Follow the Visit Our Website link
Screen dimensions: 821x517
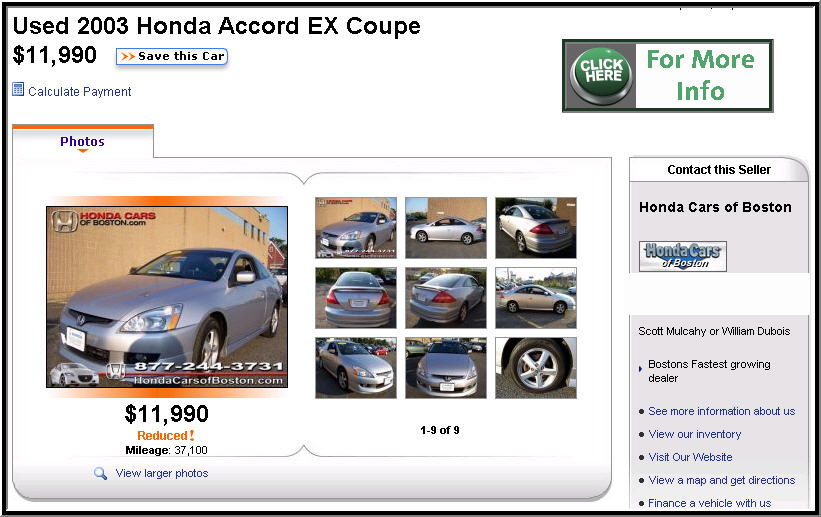(x=690, y=457)
